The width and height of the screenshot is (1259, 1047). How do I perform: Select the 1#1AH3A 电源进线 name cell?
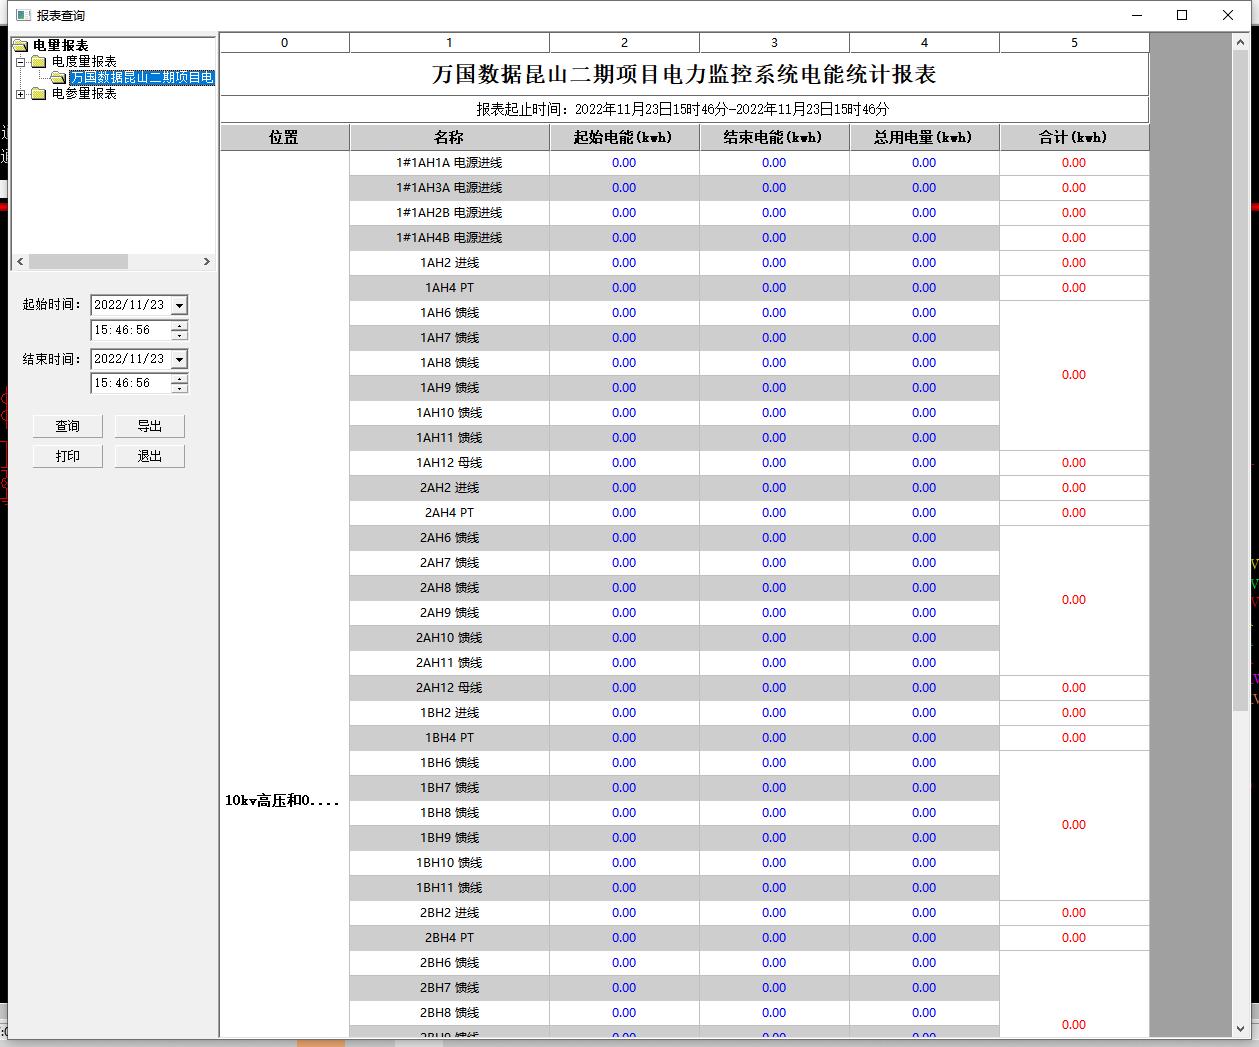pyautogui.click(x=449, y=188)
